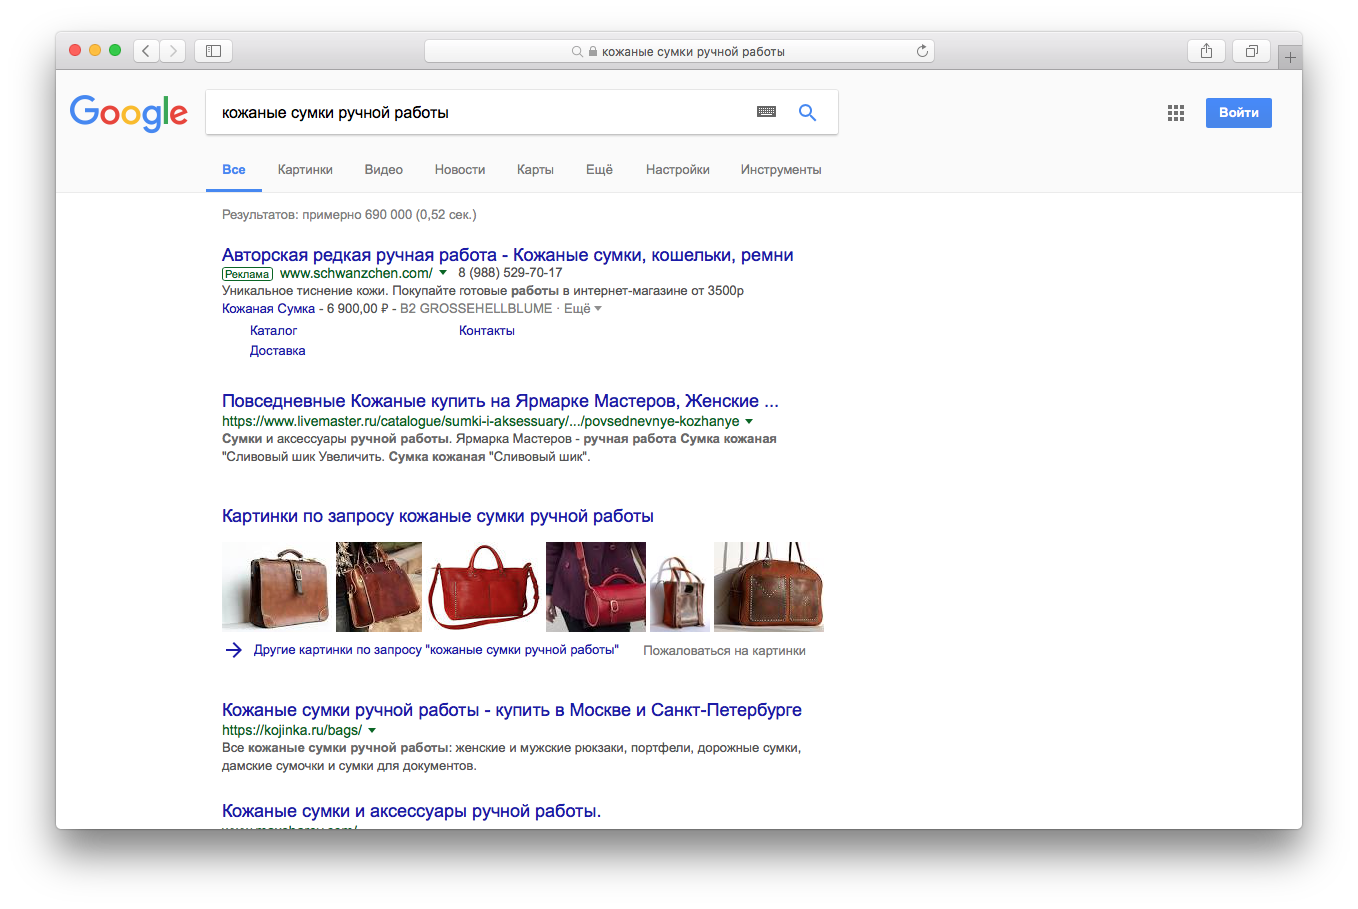Go back with Safari's back arrow
The height and width of the screenshot is (909, 1358).
[x=146, y=51]
